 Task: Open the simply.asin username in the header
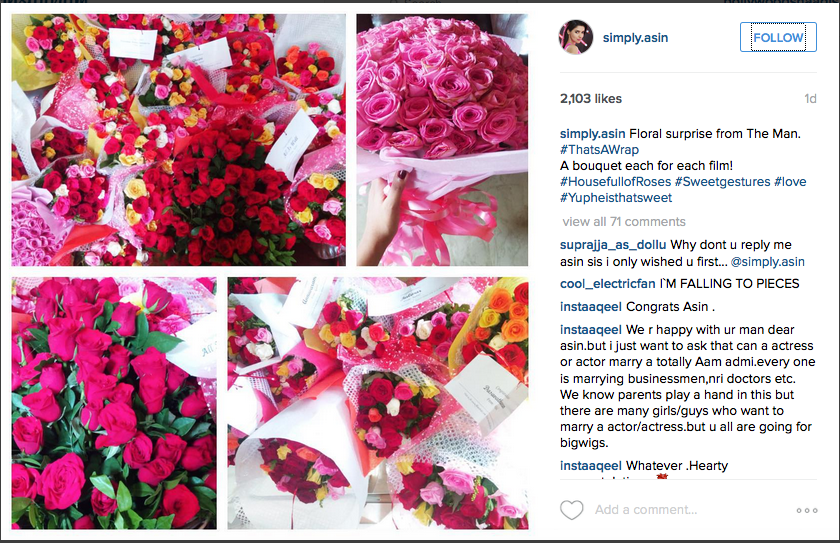[635, 38]
